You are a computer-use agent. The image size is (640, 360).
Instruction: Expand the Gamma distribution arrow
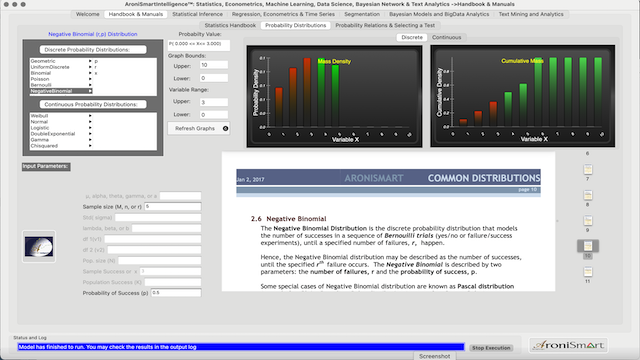90,140
